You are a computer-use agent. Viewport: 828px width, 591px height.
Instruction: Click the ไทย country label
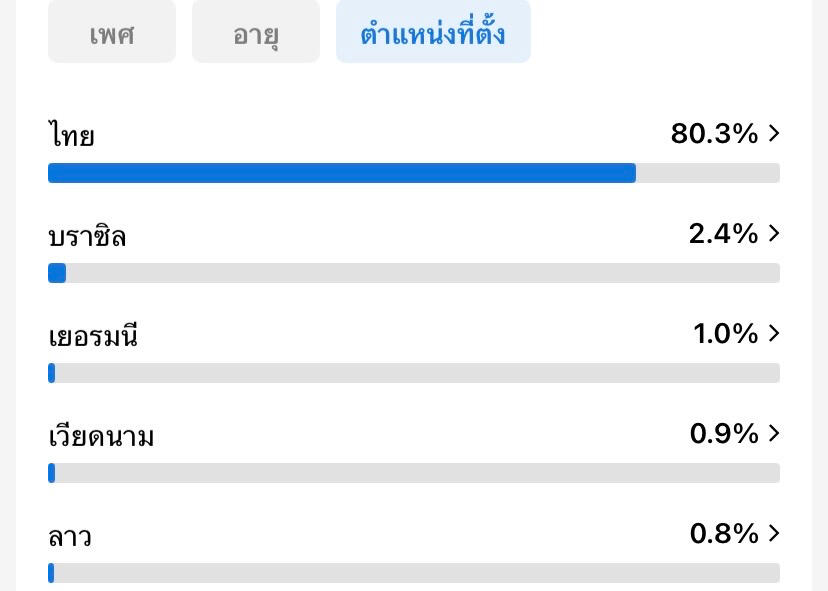71,135
